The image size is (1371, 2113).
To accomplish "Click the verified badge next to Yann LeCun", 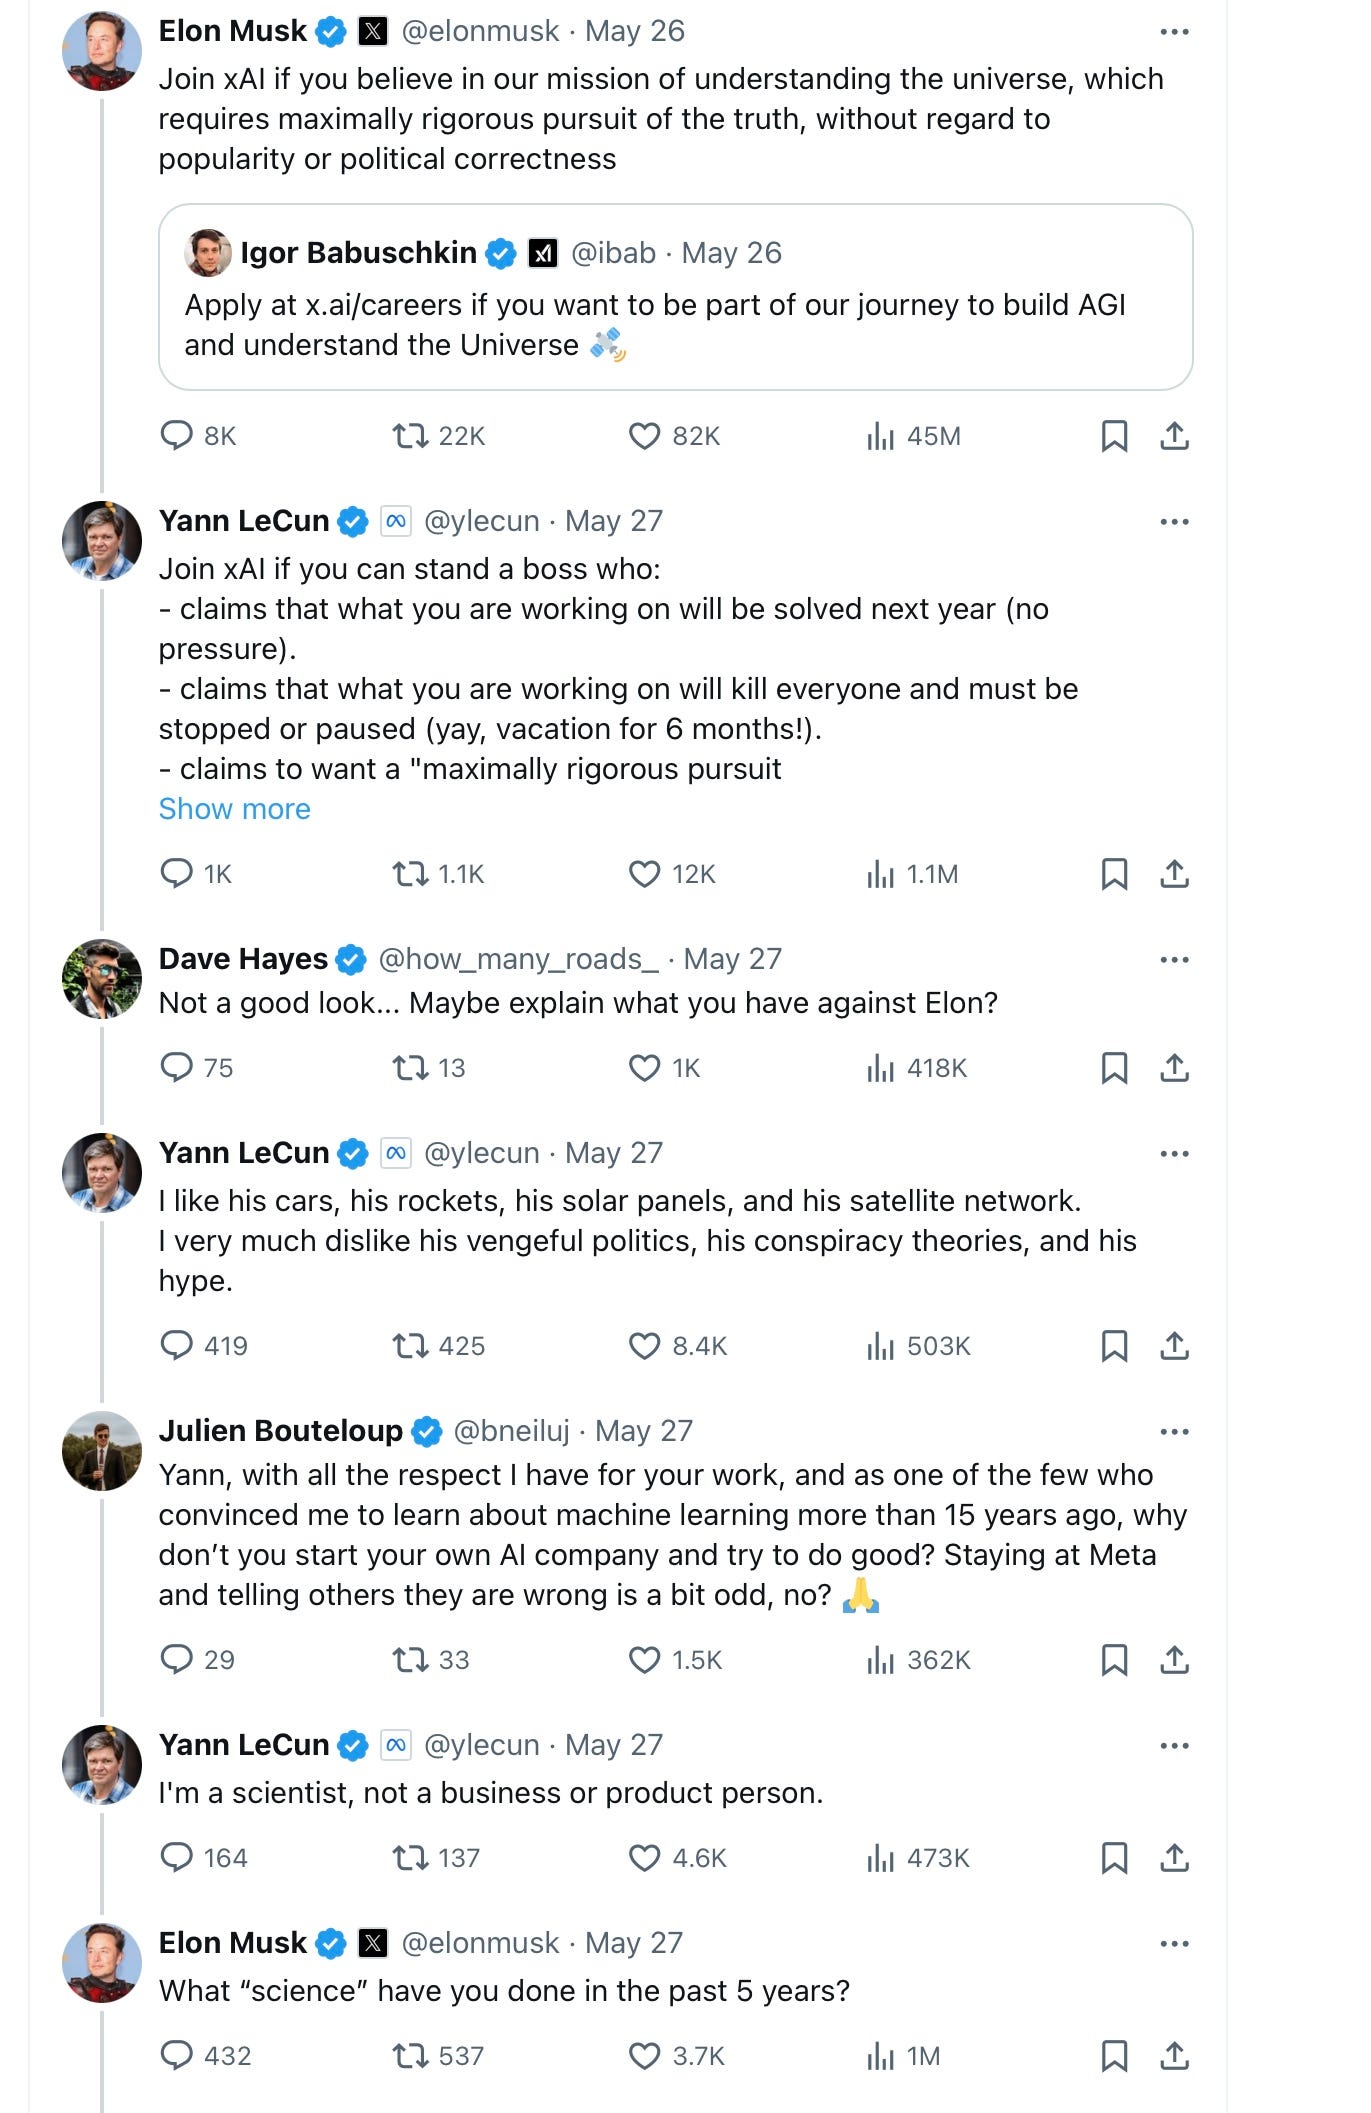I will point(351,520).
